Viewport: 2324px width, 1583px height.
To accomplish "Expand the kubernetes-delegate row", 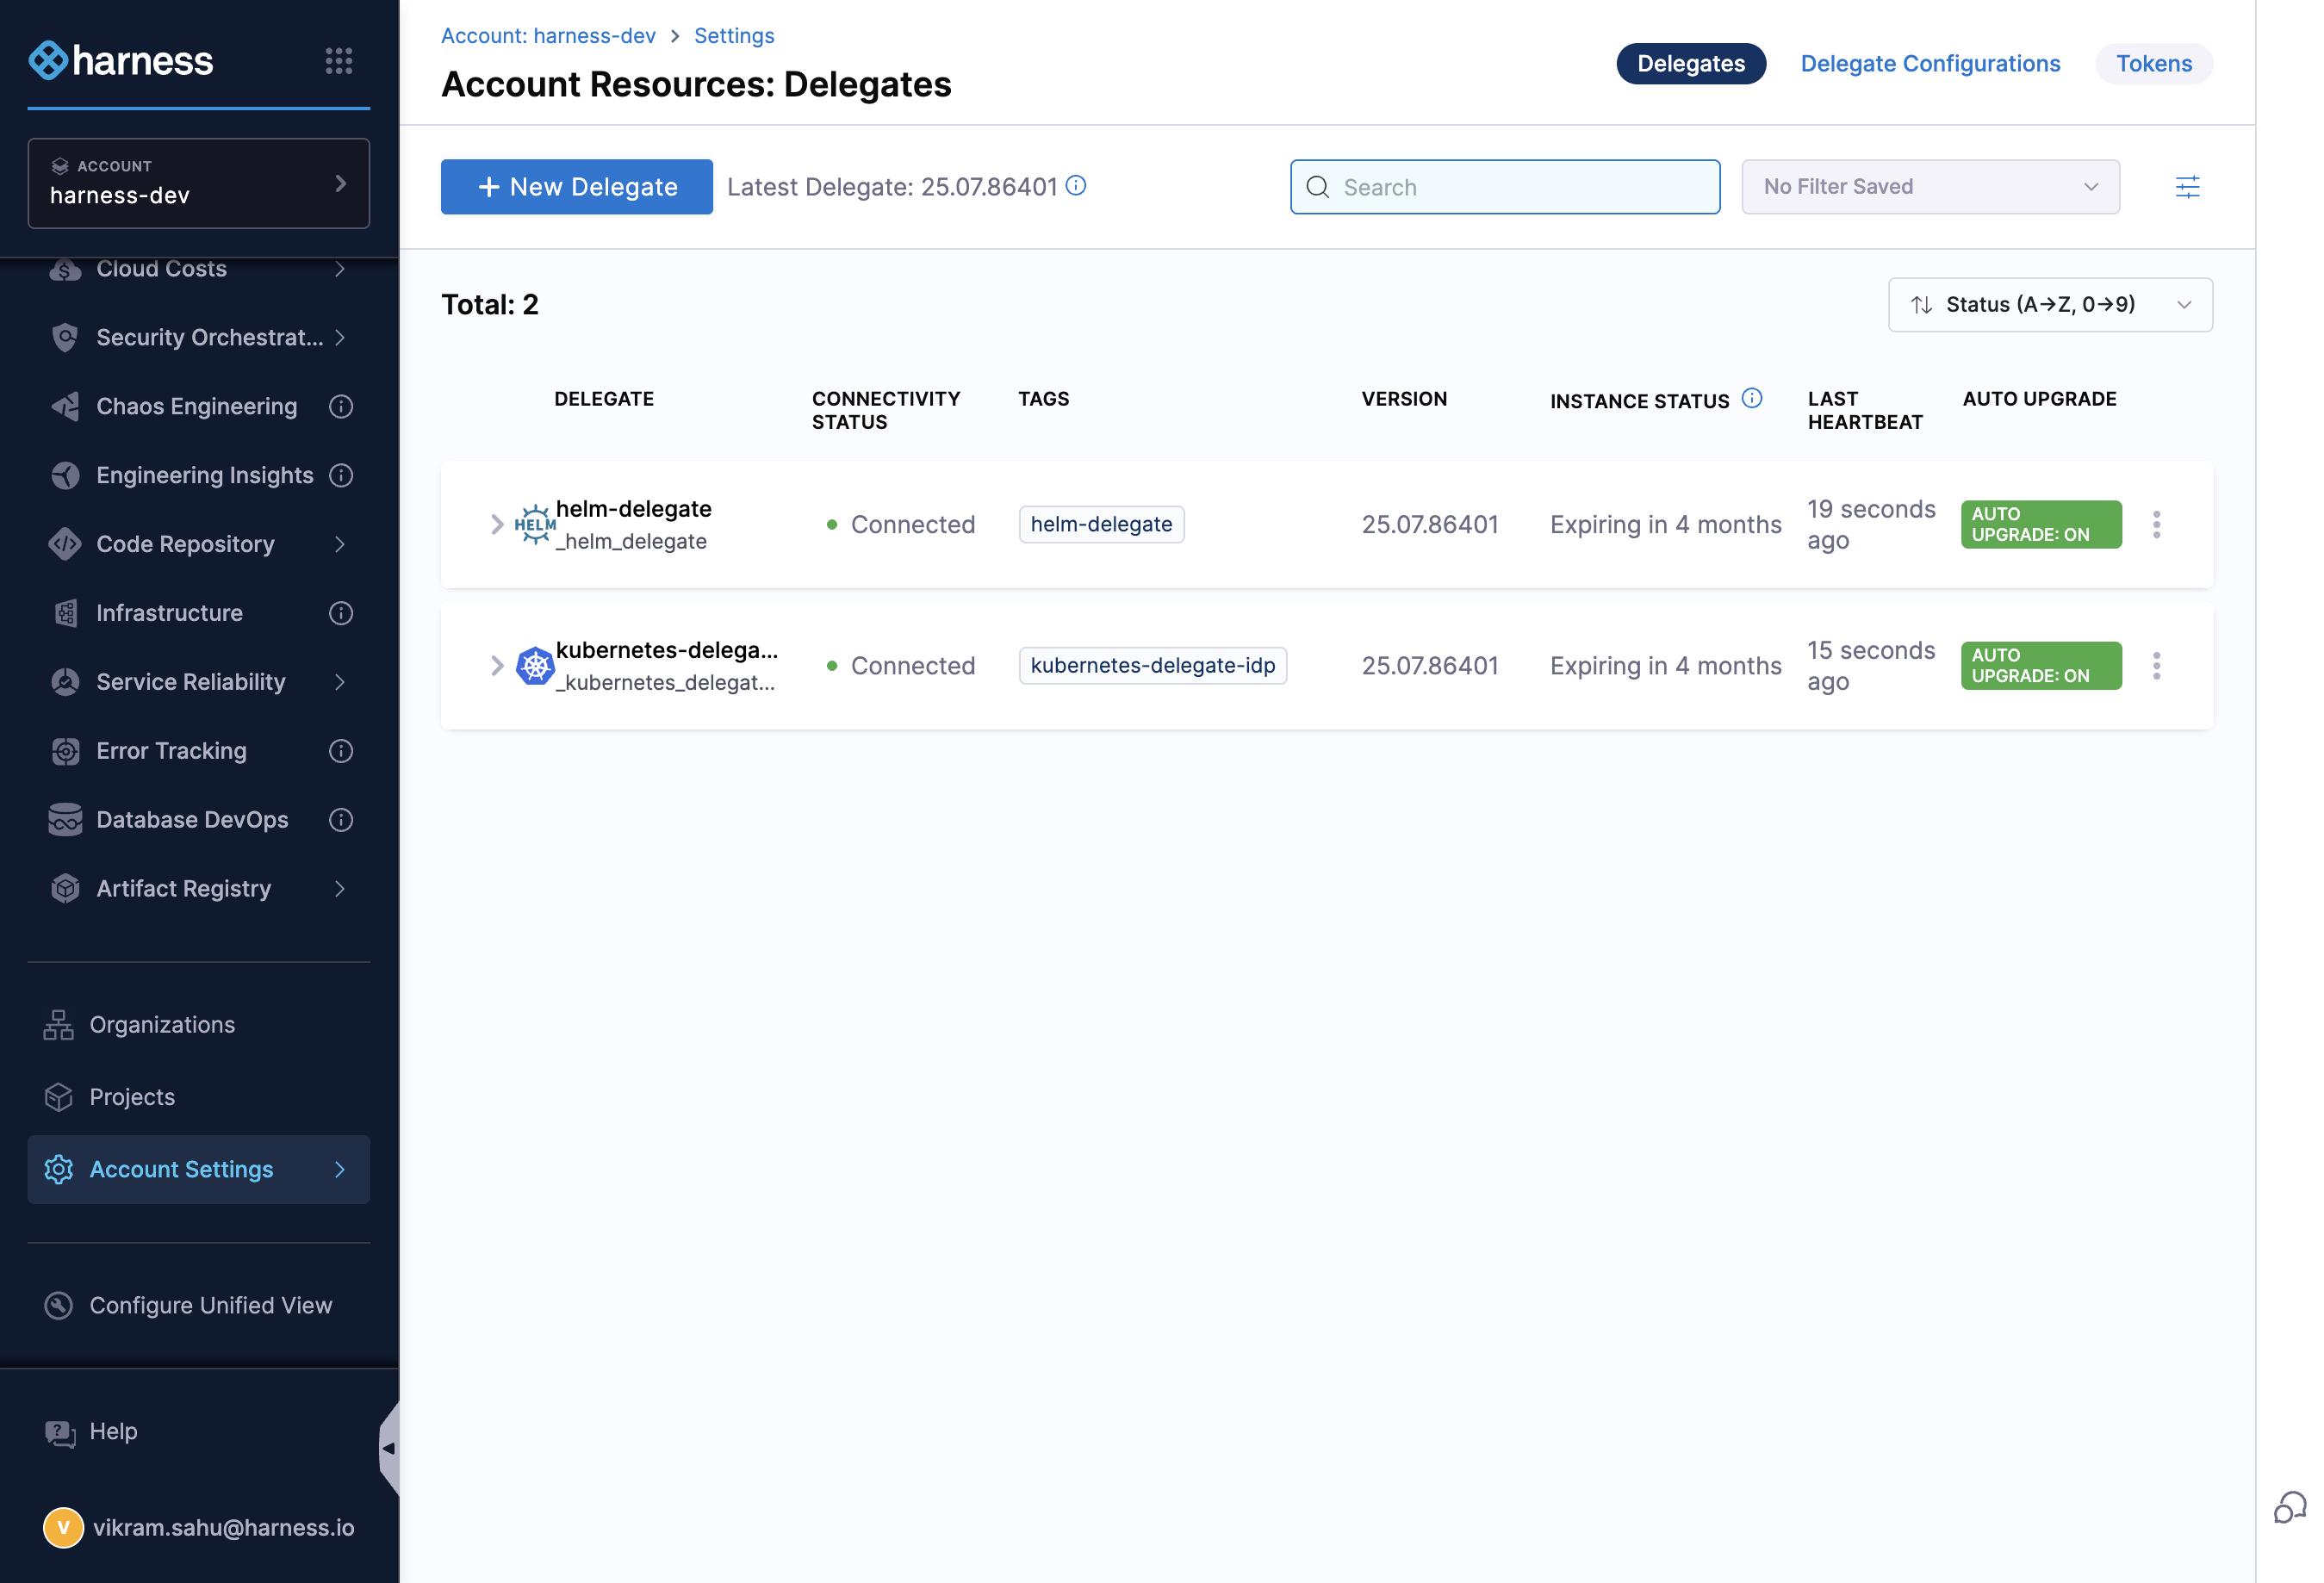I will (497, 666).
